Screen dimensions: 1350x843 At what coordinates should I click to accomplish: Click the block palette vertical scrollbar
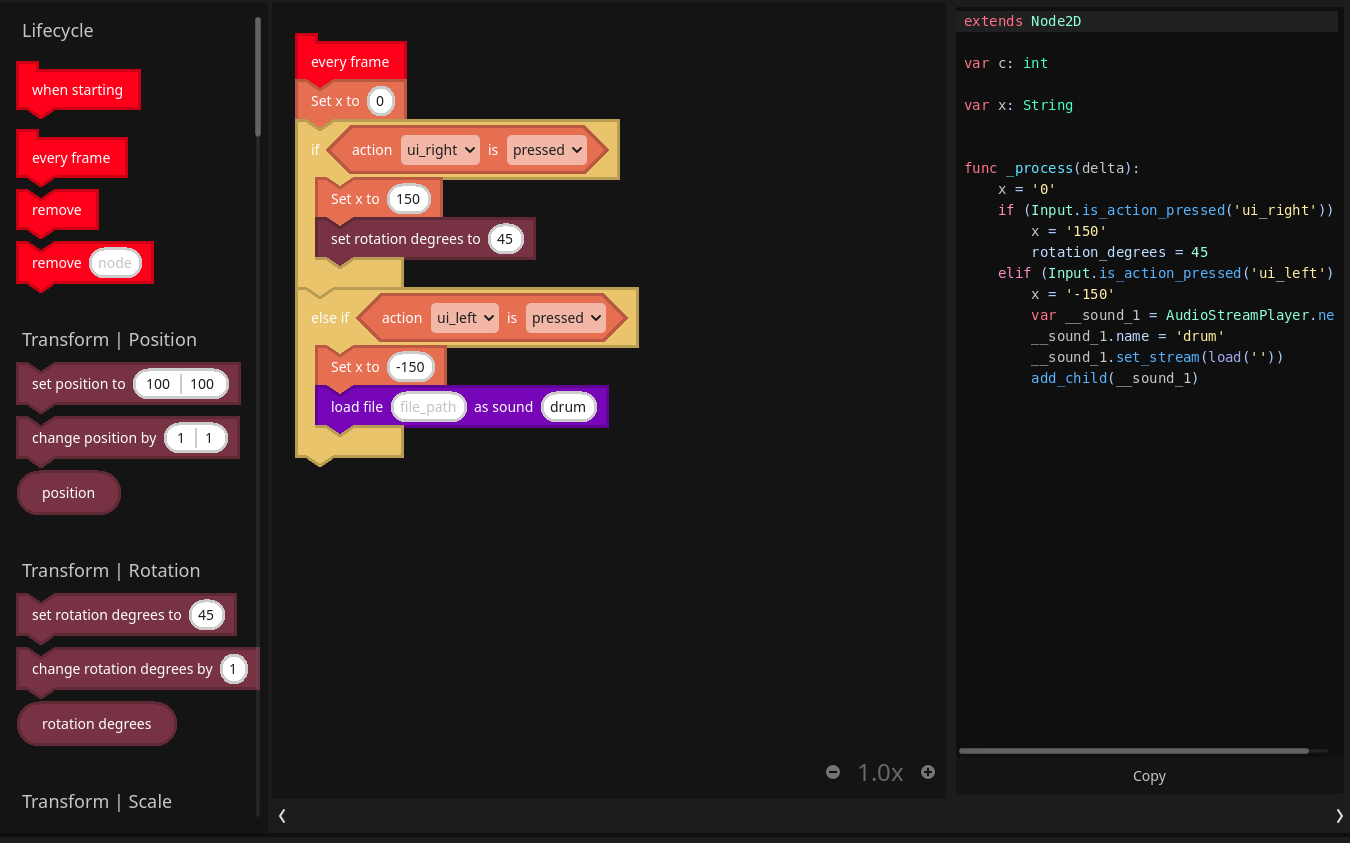point(258,78)
